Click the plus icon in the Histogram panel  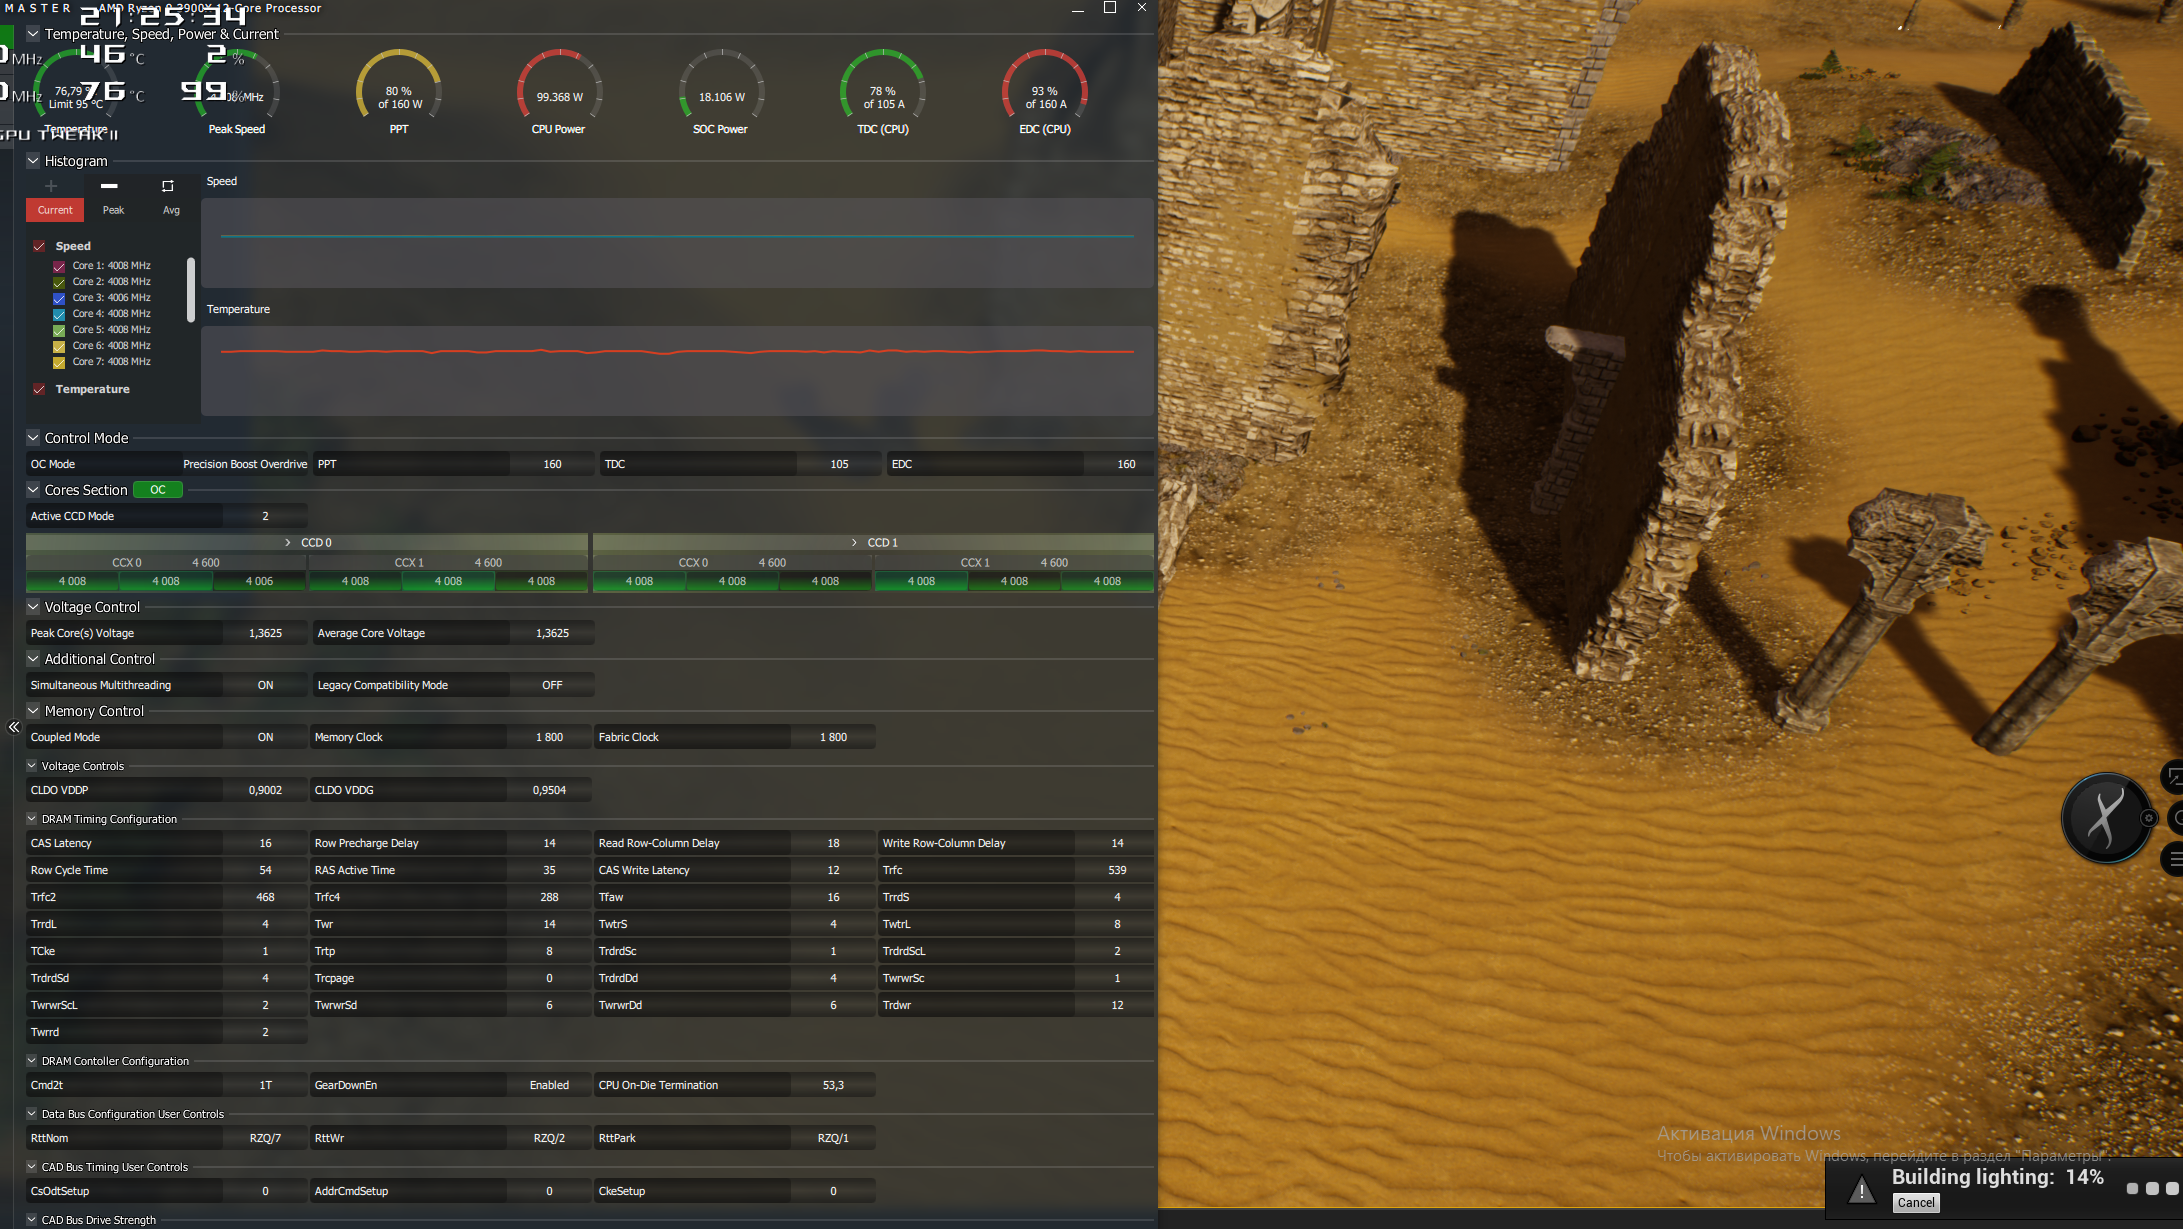tap(51, 186)
